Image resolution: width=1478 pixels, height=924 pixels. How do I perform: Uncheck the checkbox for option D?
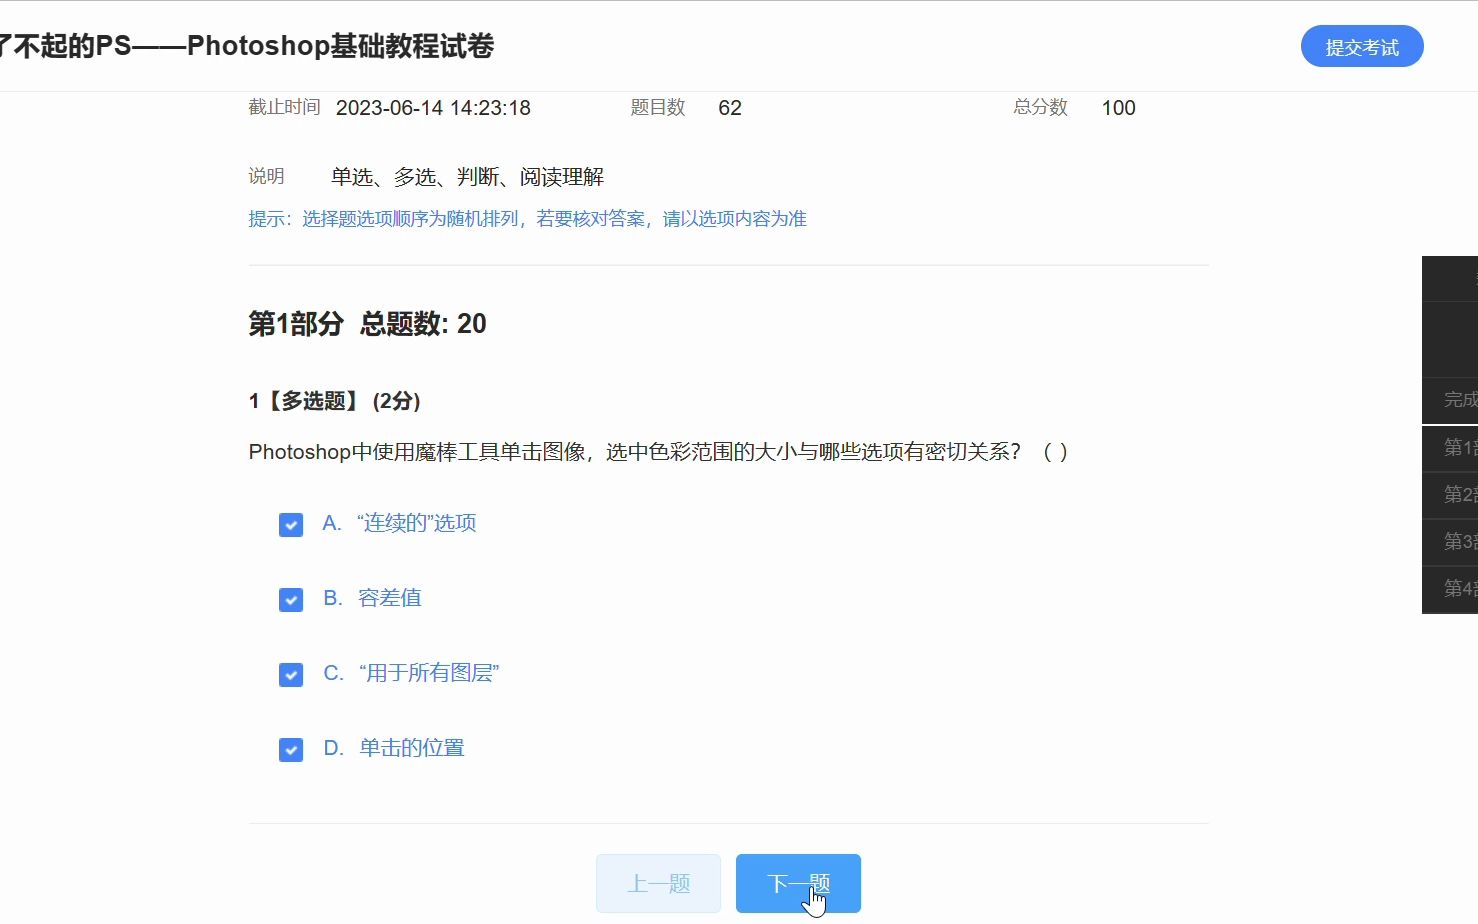click(x=291, y=750)
